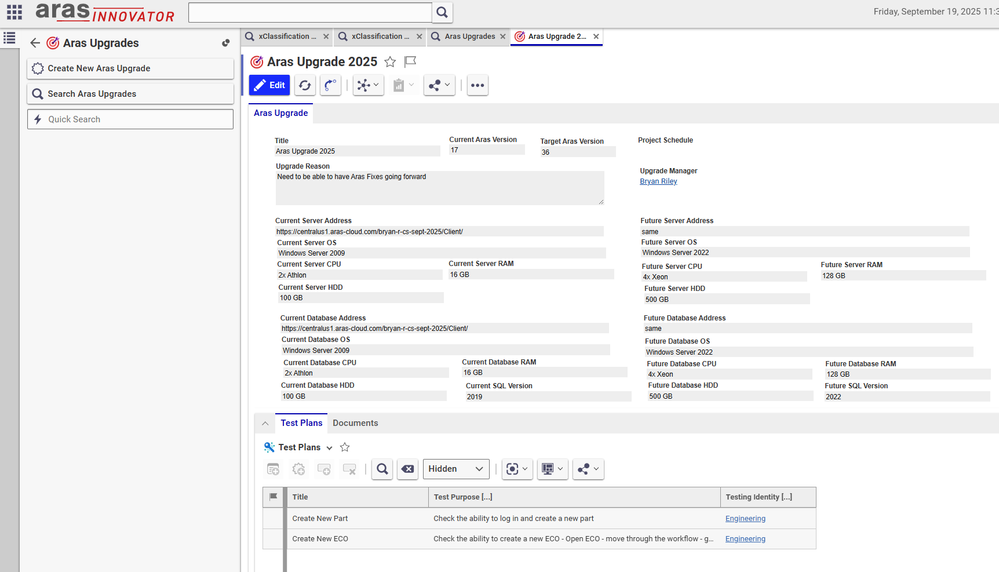Screen dimensions: 999x572
Task: Favorite Aras Upgrade 2025 with the star
Action: (390, 62)
